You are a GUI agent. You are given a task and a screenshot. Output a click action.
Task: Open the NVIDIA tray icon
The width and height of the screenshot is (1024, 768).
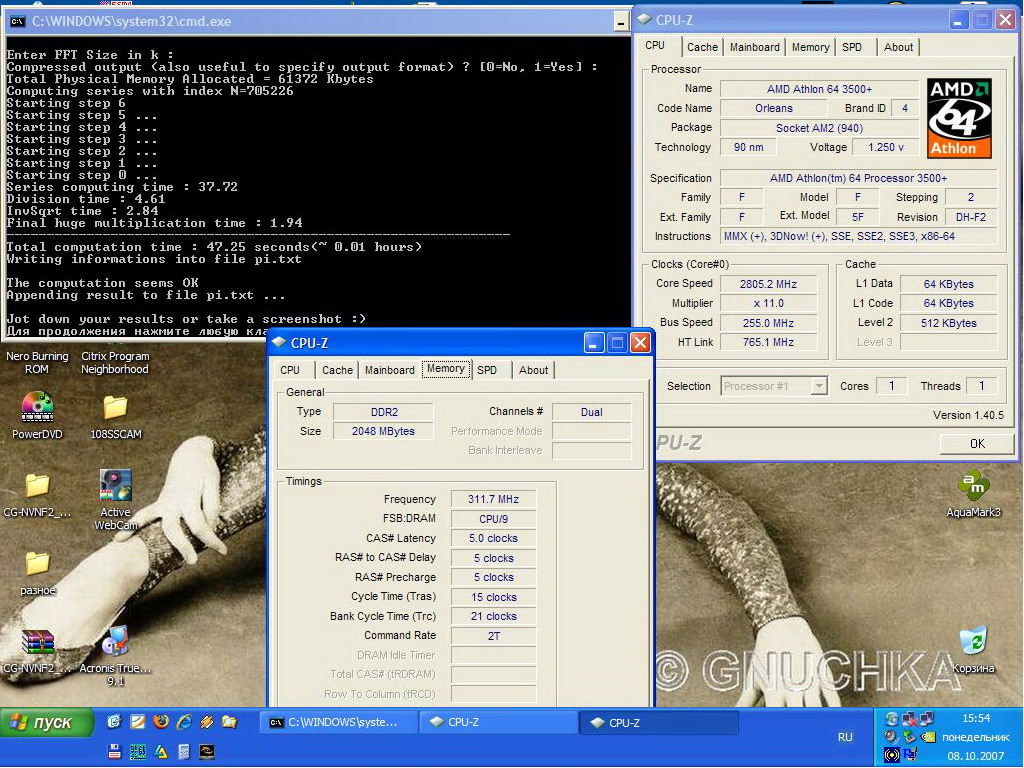928,737
